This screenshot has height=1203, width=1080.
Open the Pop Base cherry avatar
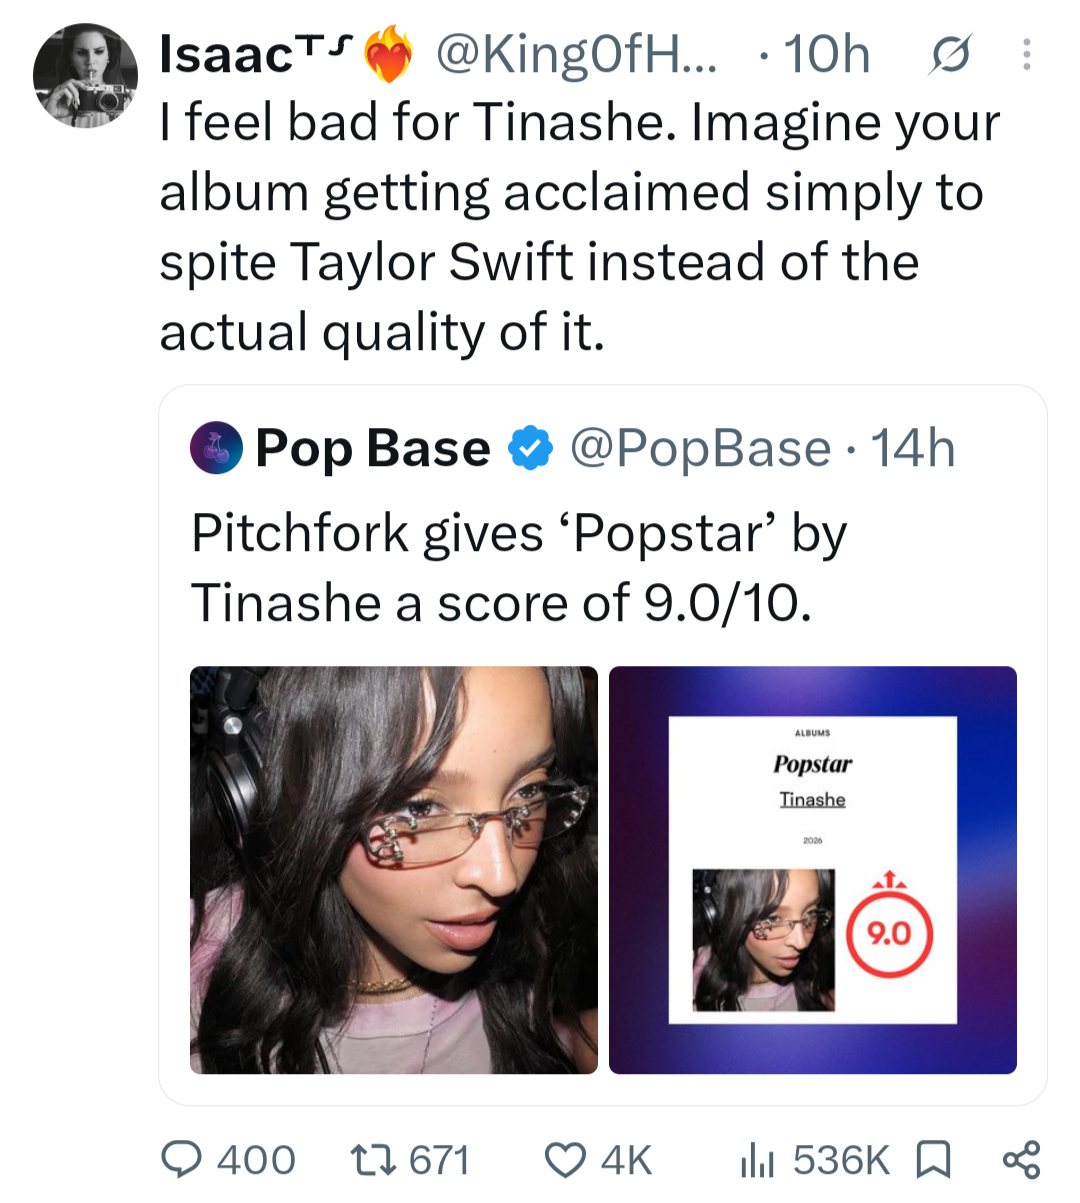tap(216, 447)
